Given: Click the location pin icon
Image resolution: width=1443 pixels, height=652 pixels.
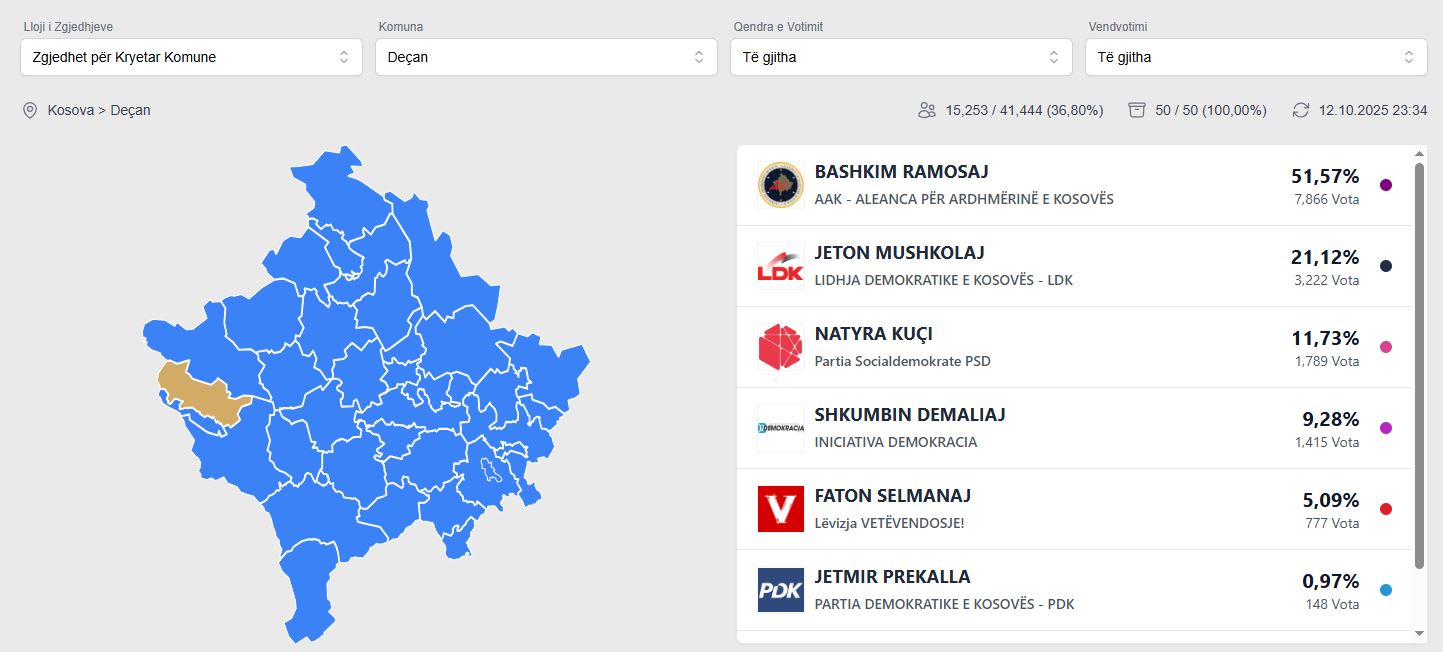Looking at the screenshot, I should click(x=30, y=110).
